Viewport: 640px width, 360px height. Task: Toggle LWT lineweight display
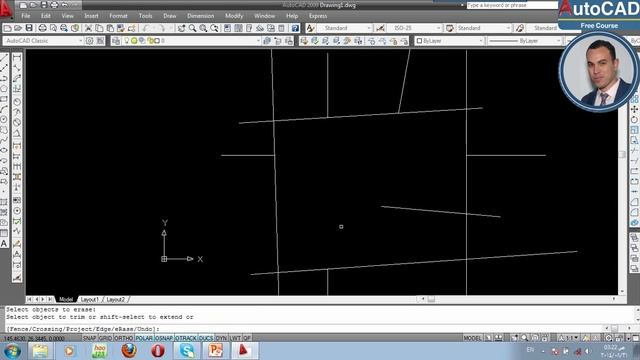(x=236, y=338)
